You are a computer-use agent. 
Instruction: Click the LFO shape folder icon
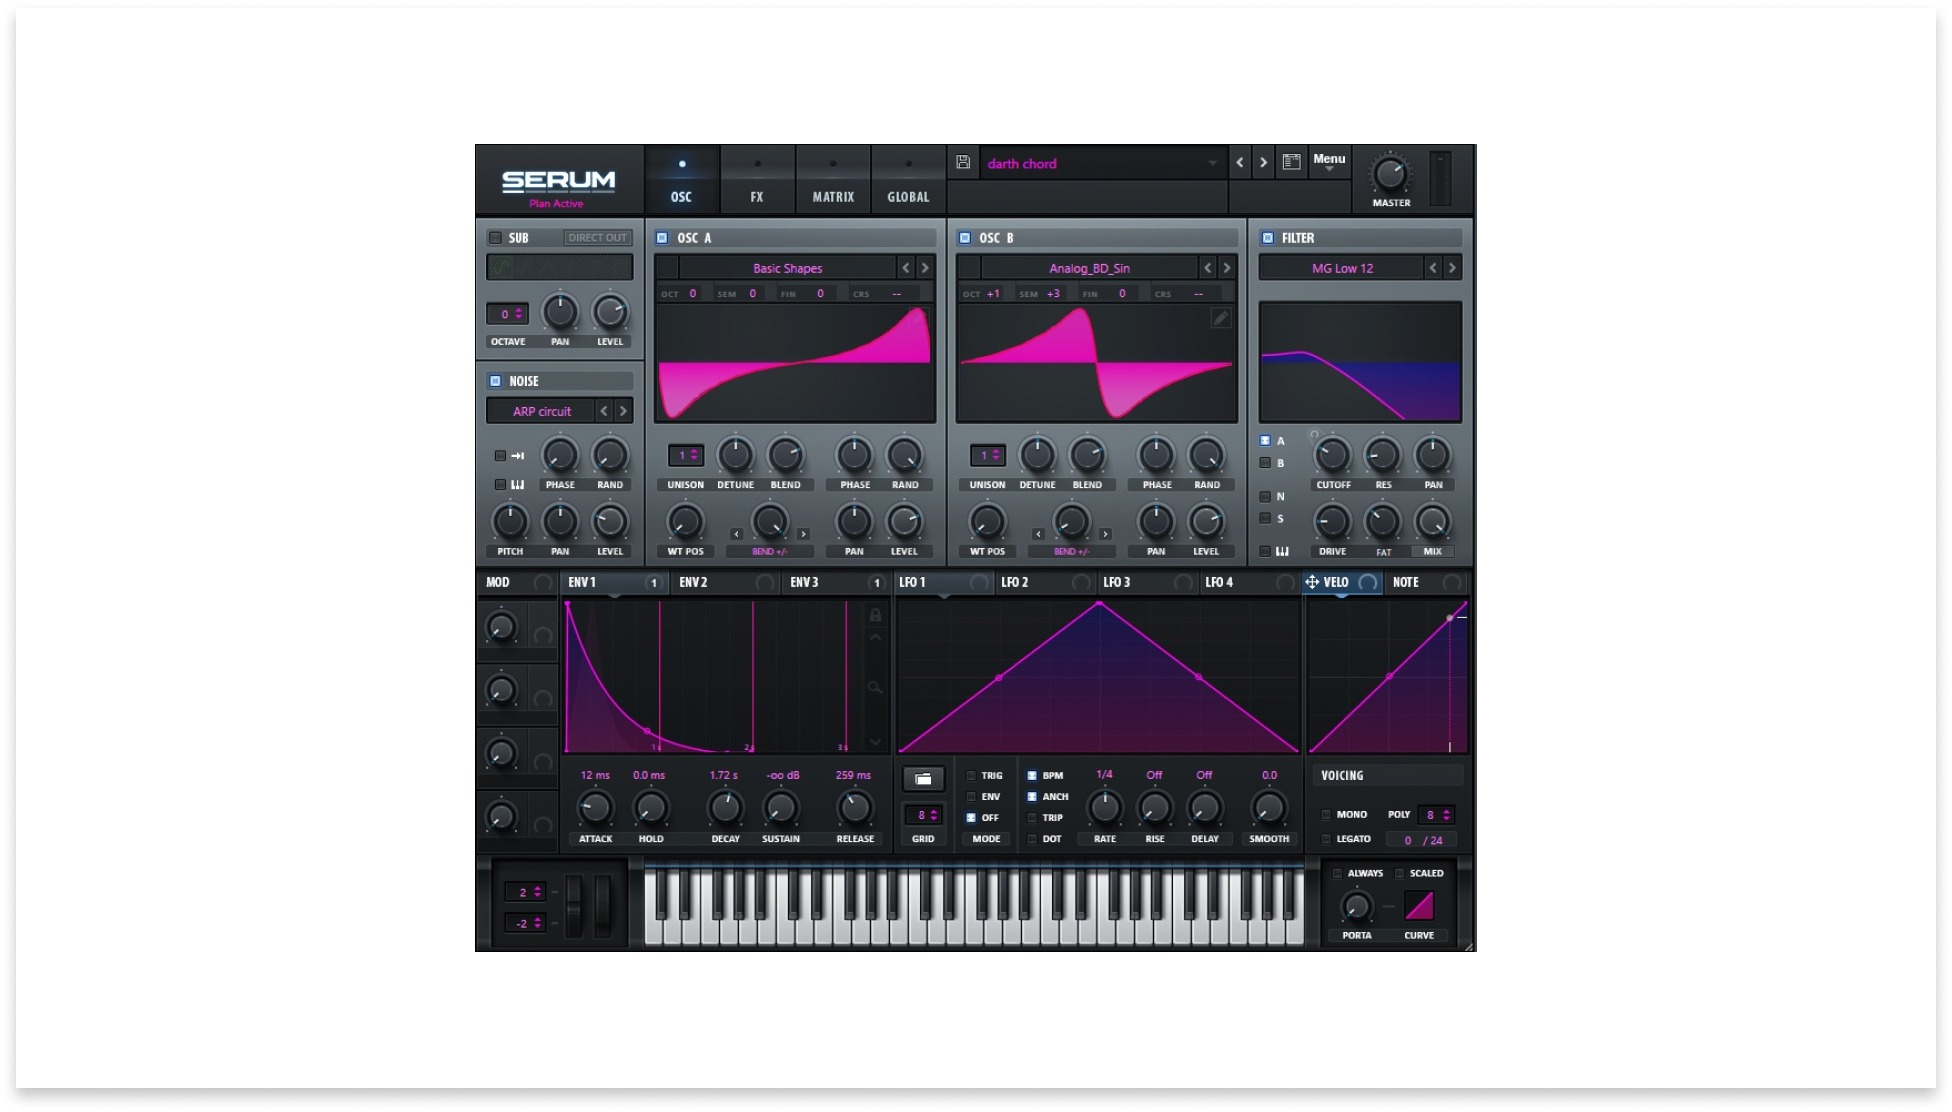coord(923,778)
